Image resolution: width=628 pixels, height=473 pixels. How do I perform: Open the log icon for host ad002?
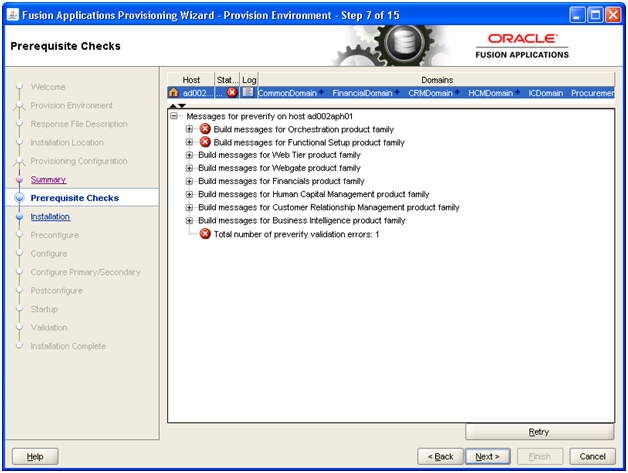point(248,93)
